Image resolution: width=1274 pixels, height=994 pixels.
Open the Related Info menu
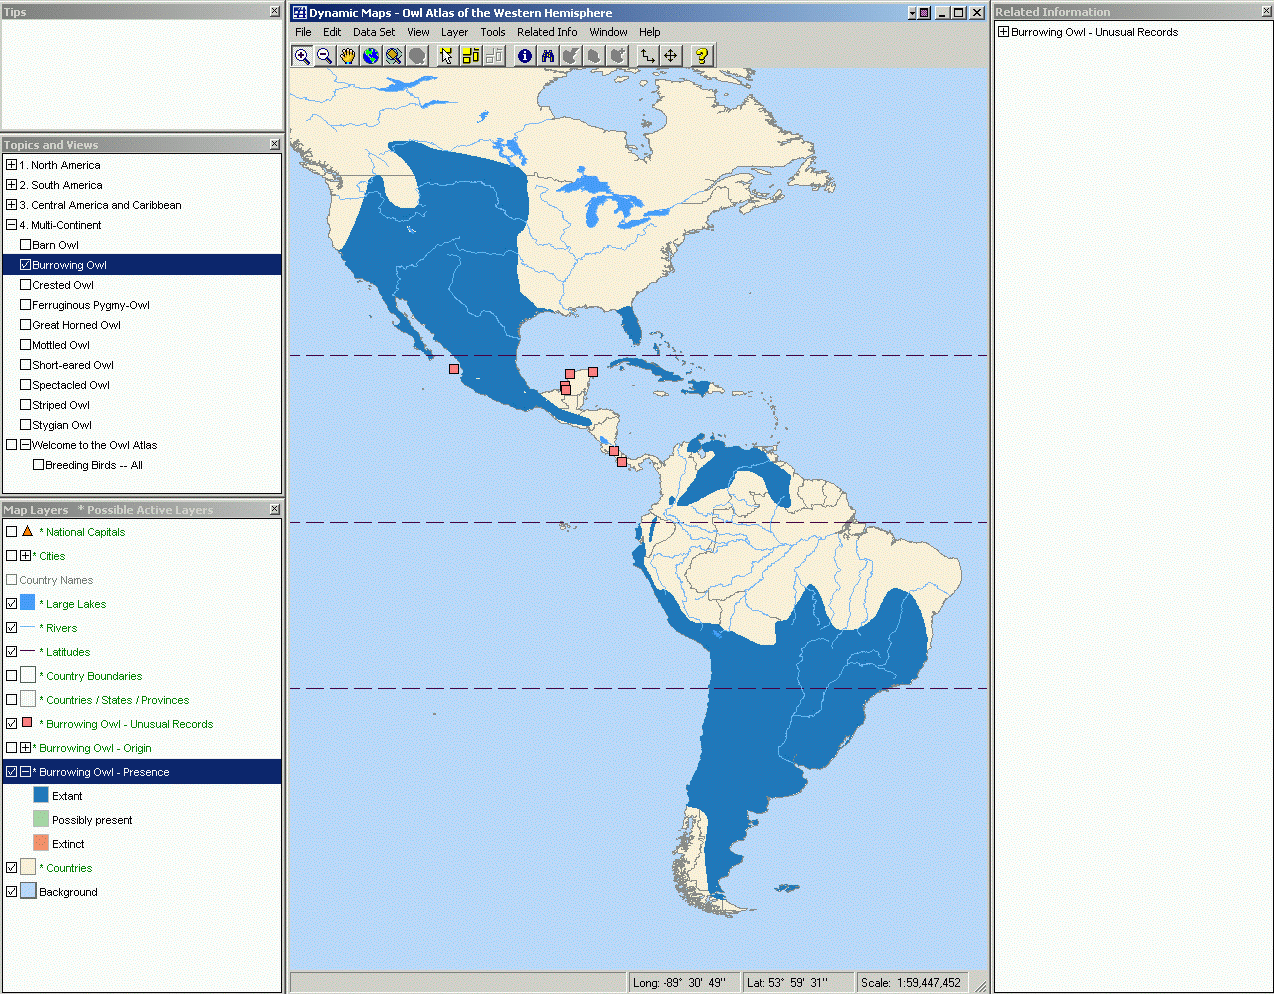coord(546,32)
